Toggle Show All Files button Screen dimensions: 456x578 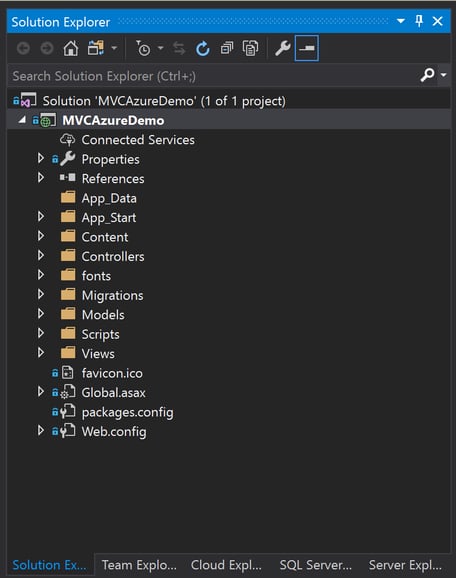(250, 48)
